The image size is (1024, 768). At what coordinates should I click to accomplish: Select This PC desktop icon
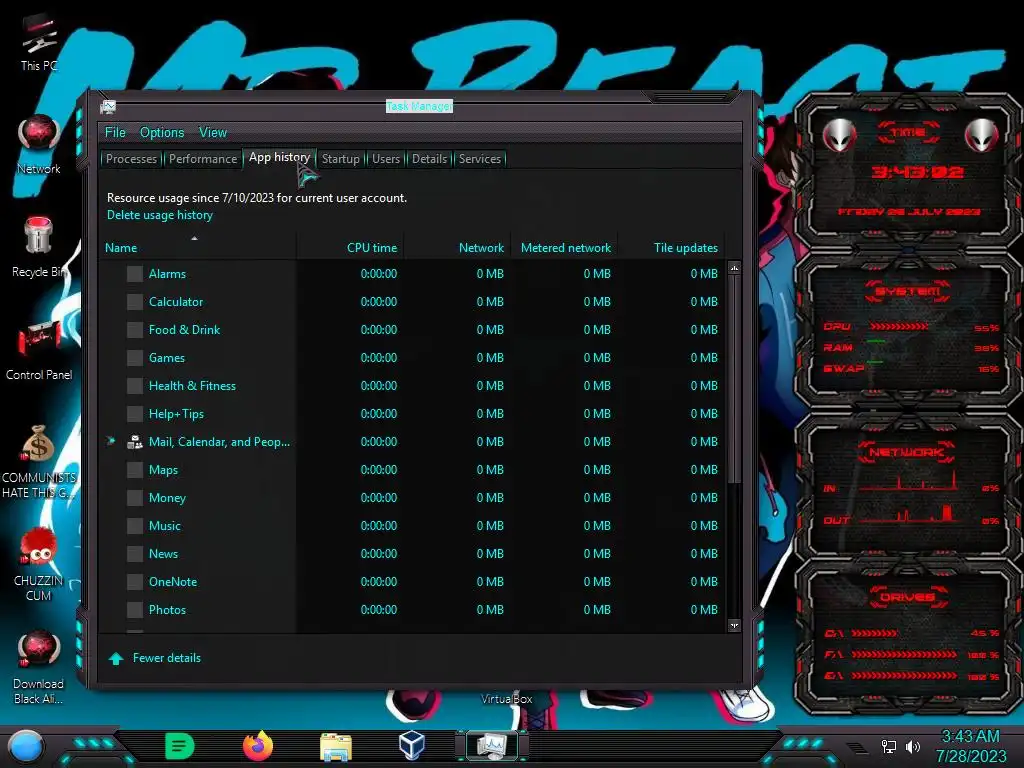pyautogui.click(x=39, y=42)
